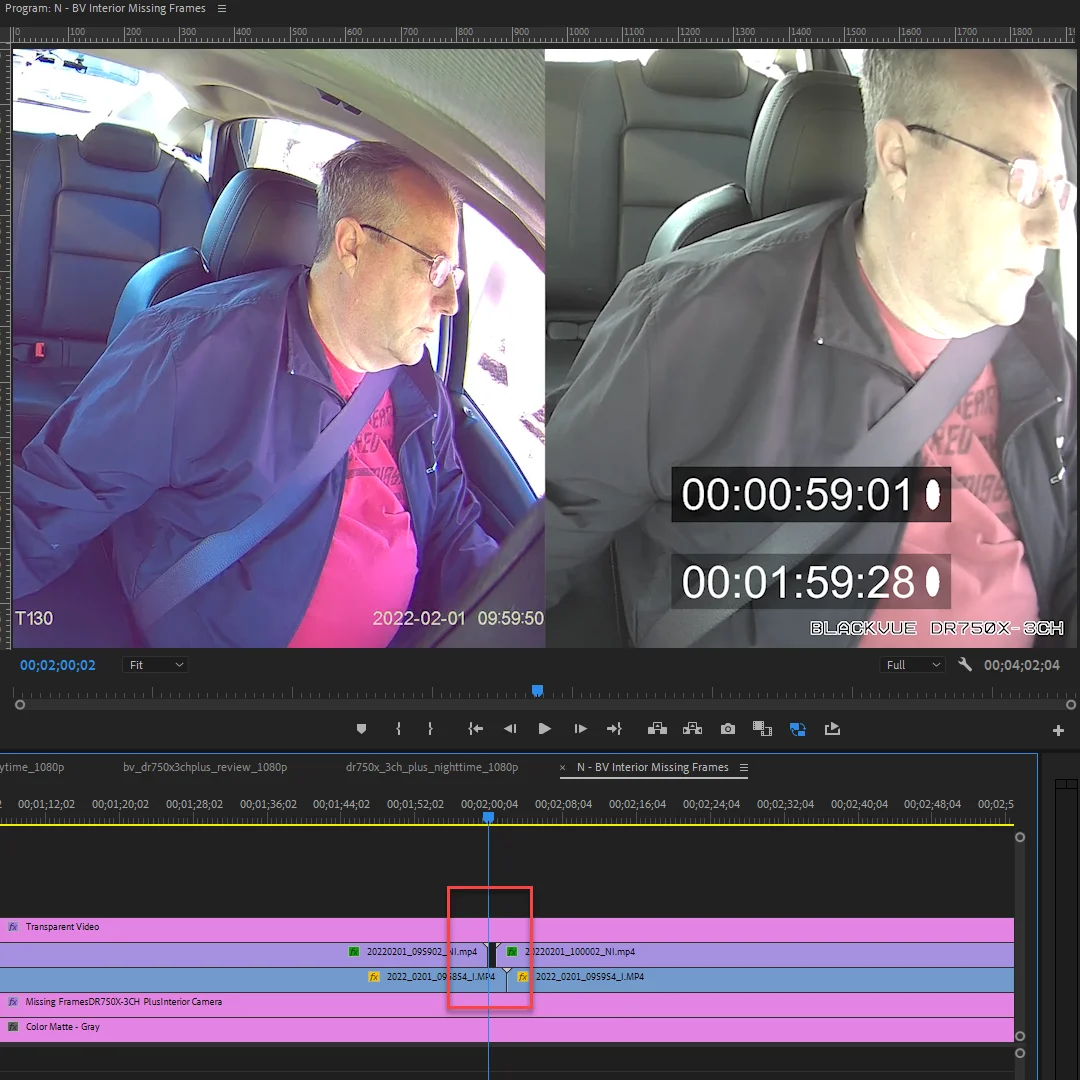Click the lowest timeline vertical scroll handle
This screenshot has height=1080, width=1080.
[1020, 1053]
